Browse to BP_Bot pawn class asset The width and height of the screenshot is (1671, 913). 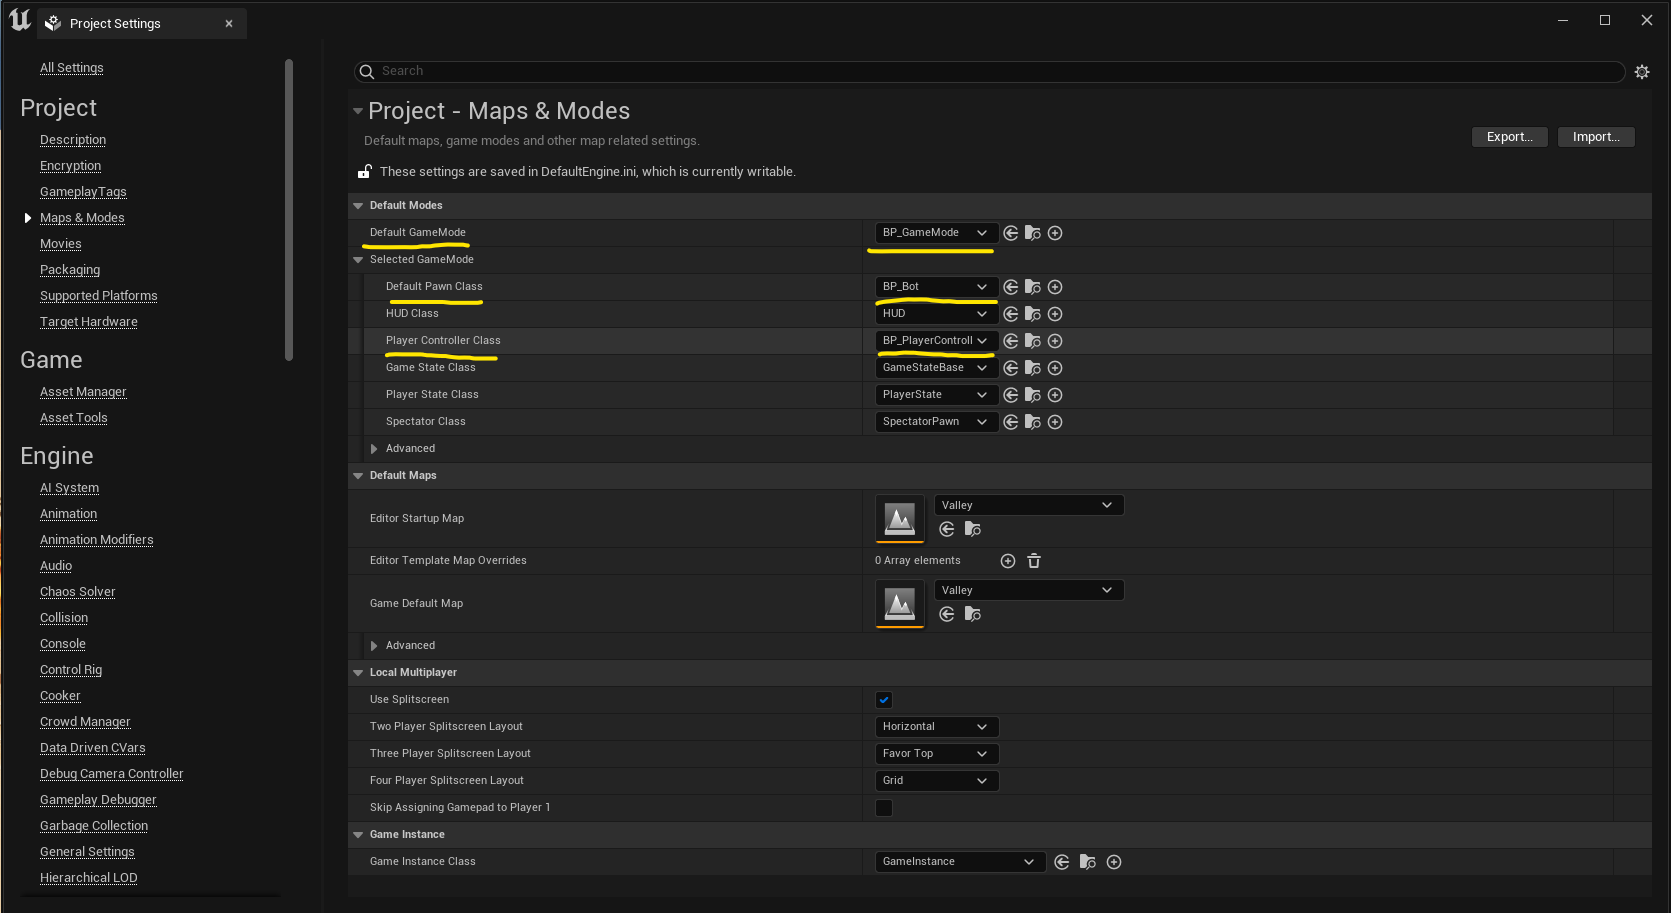tap(1033, 287)
